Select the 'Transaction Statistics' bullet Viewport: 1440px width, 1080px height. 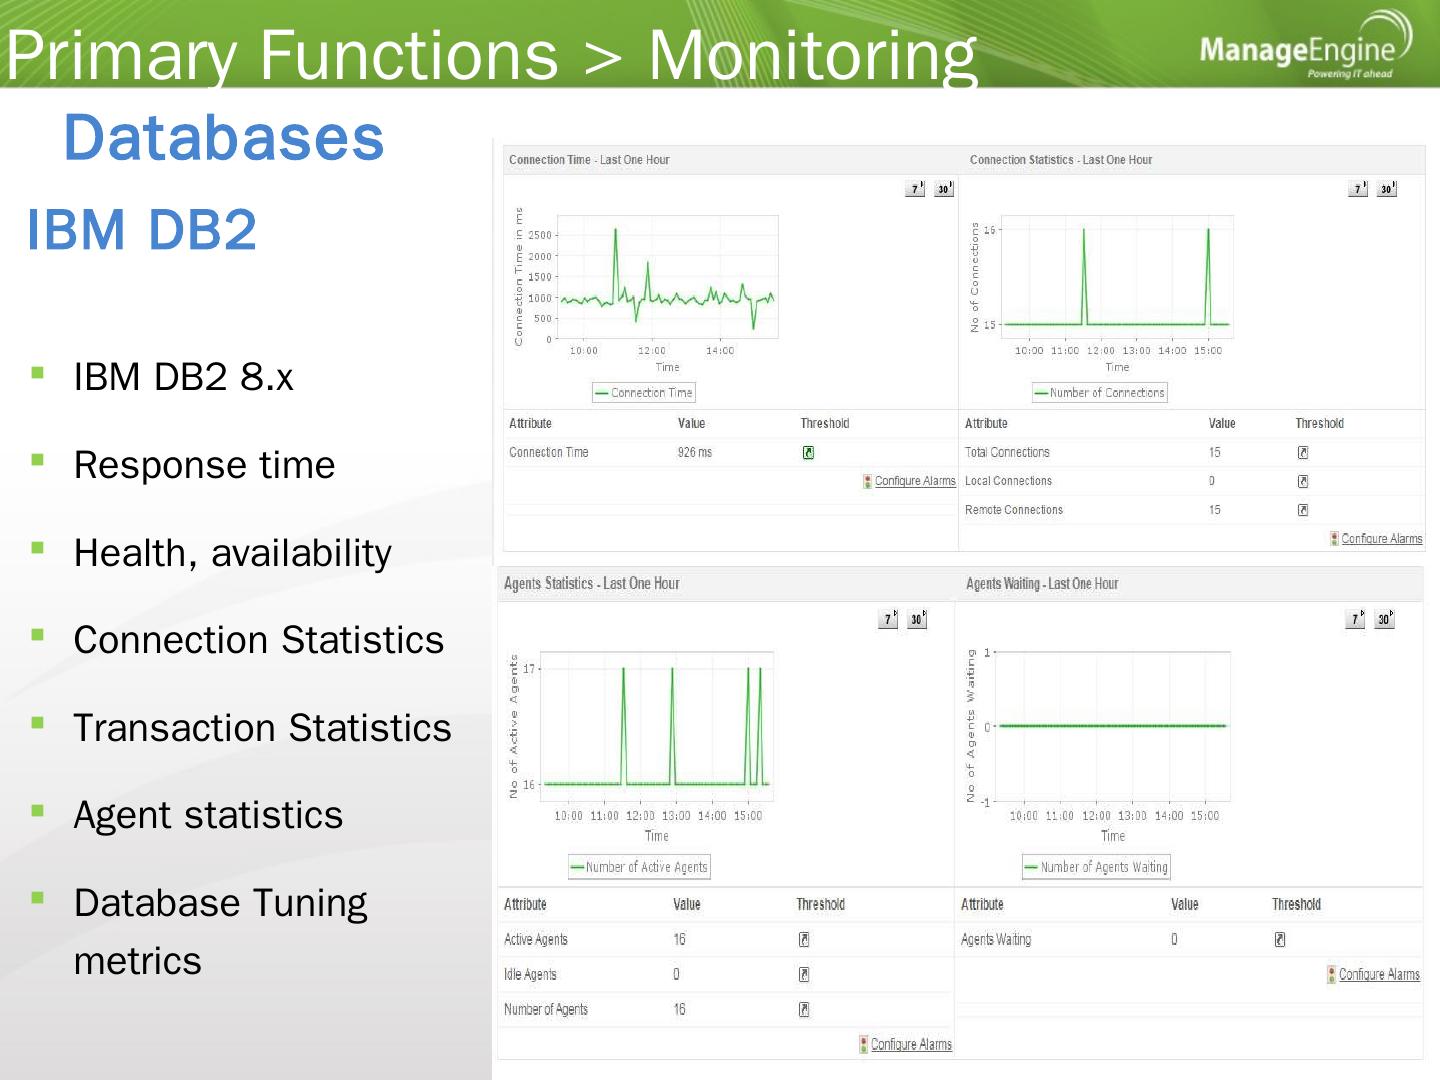[x=263, y=728]
